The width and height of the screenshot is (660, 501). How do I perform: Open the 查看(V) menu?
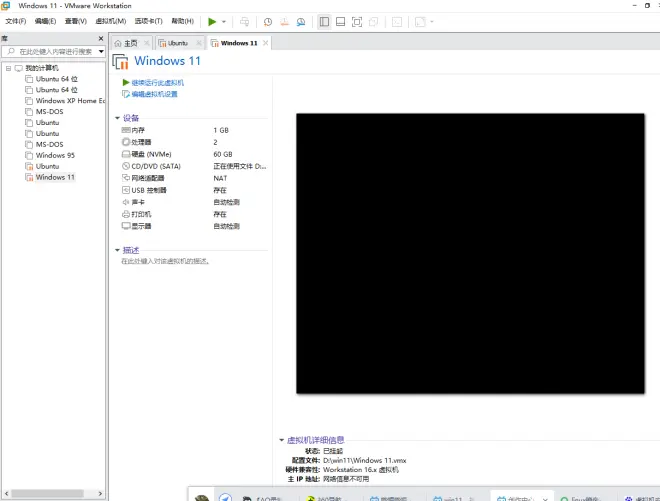click(75, 21)
